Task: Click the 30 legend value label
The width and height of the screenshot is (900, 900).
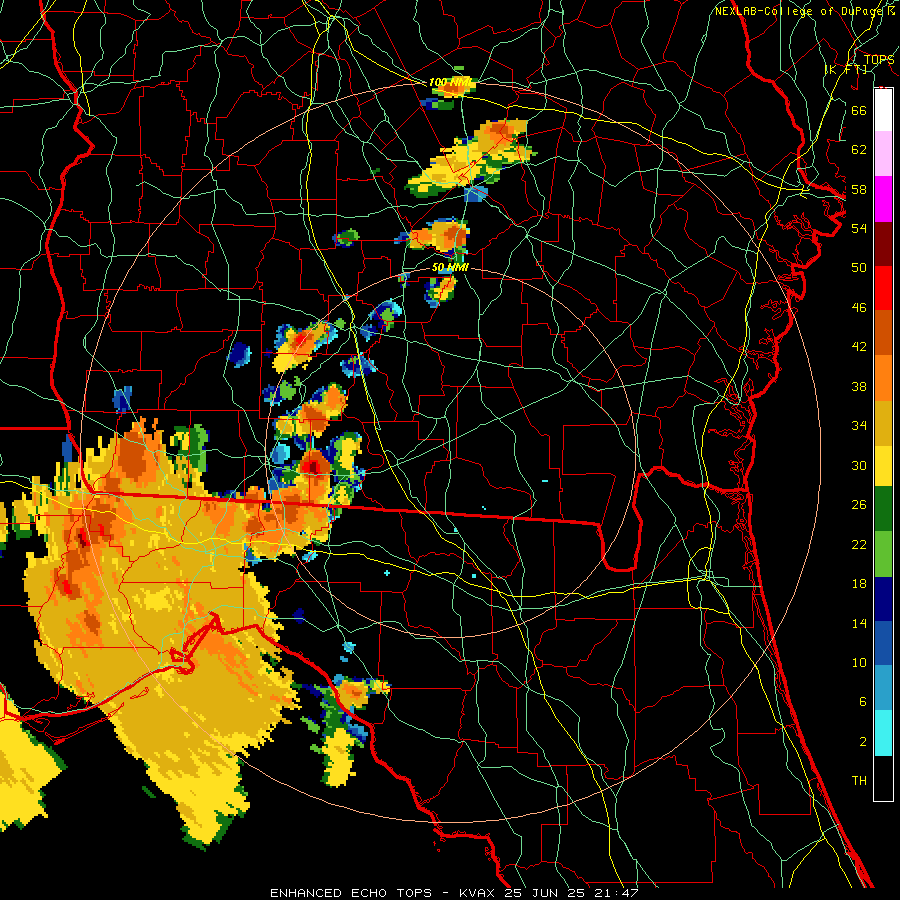Action: click(x=859, y=465)
